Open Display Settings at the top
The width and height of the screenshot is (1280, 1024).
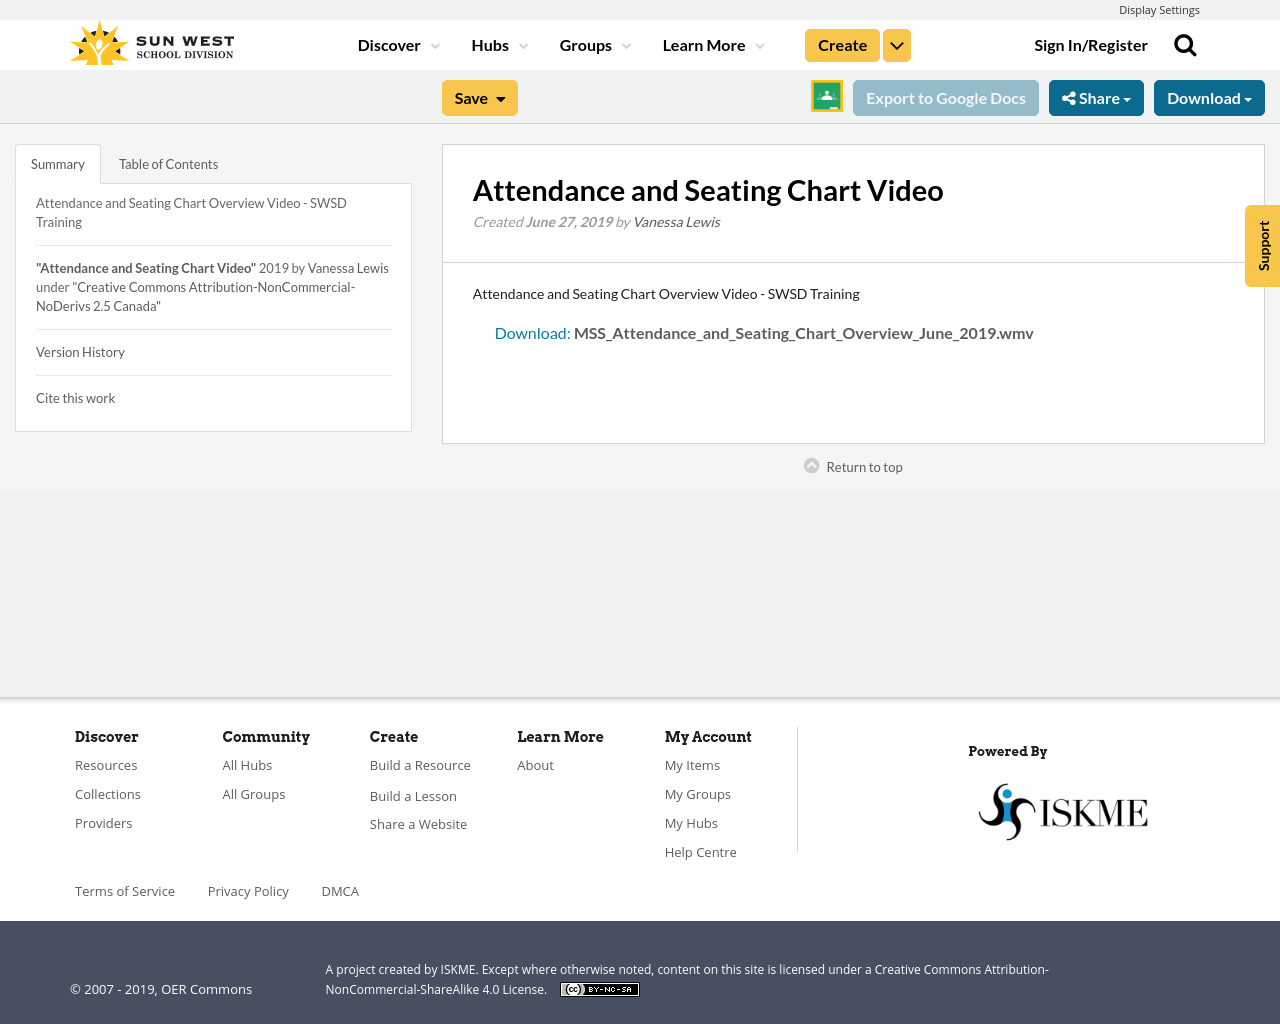pyautogui.click(x=1159, y=10)
